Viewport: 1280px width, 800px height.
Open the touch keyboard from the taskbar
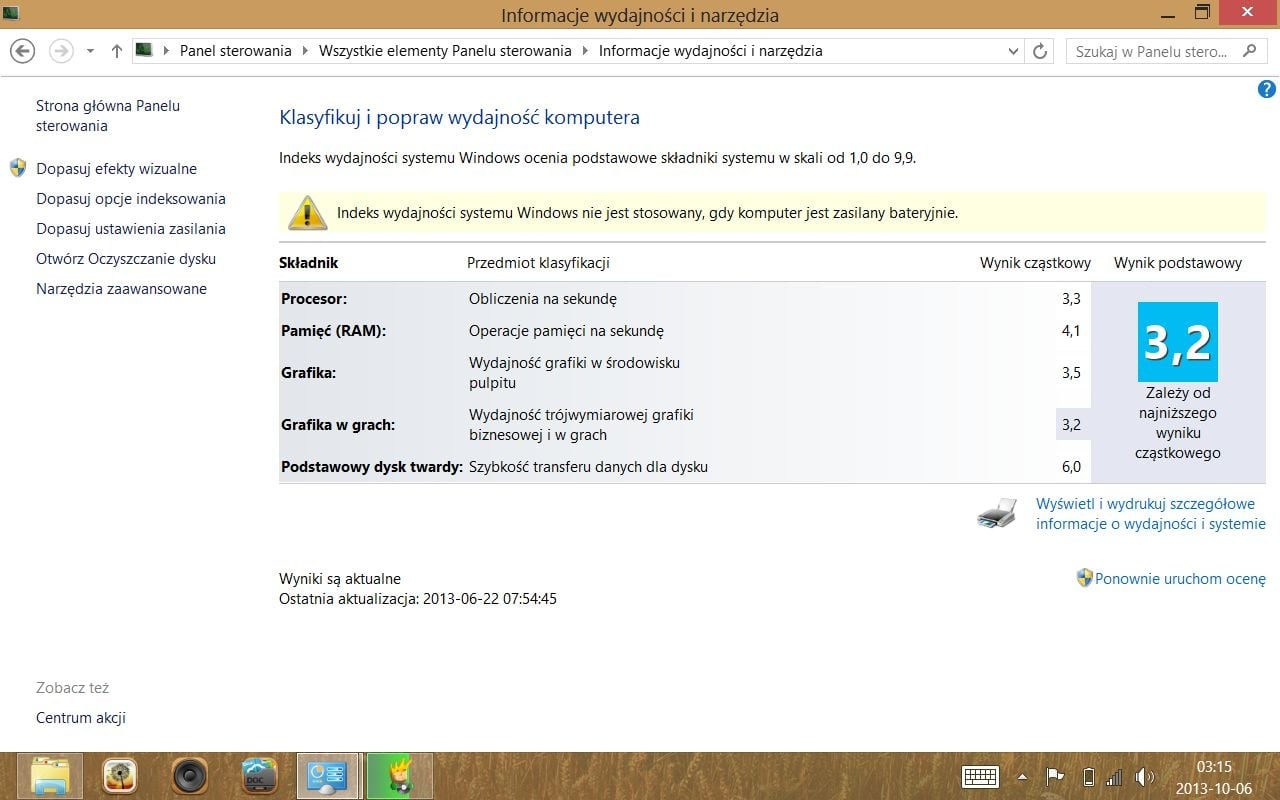(x=980, y=776)
